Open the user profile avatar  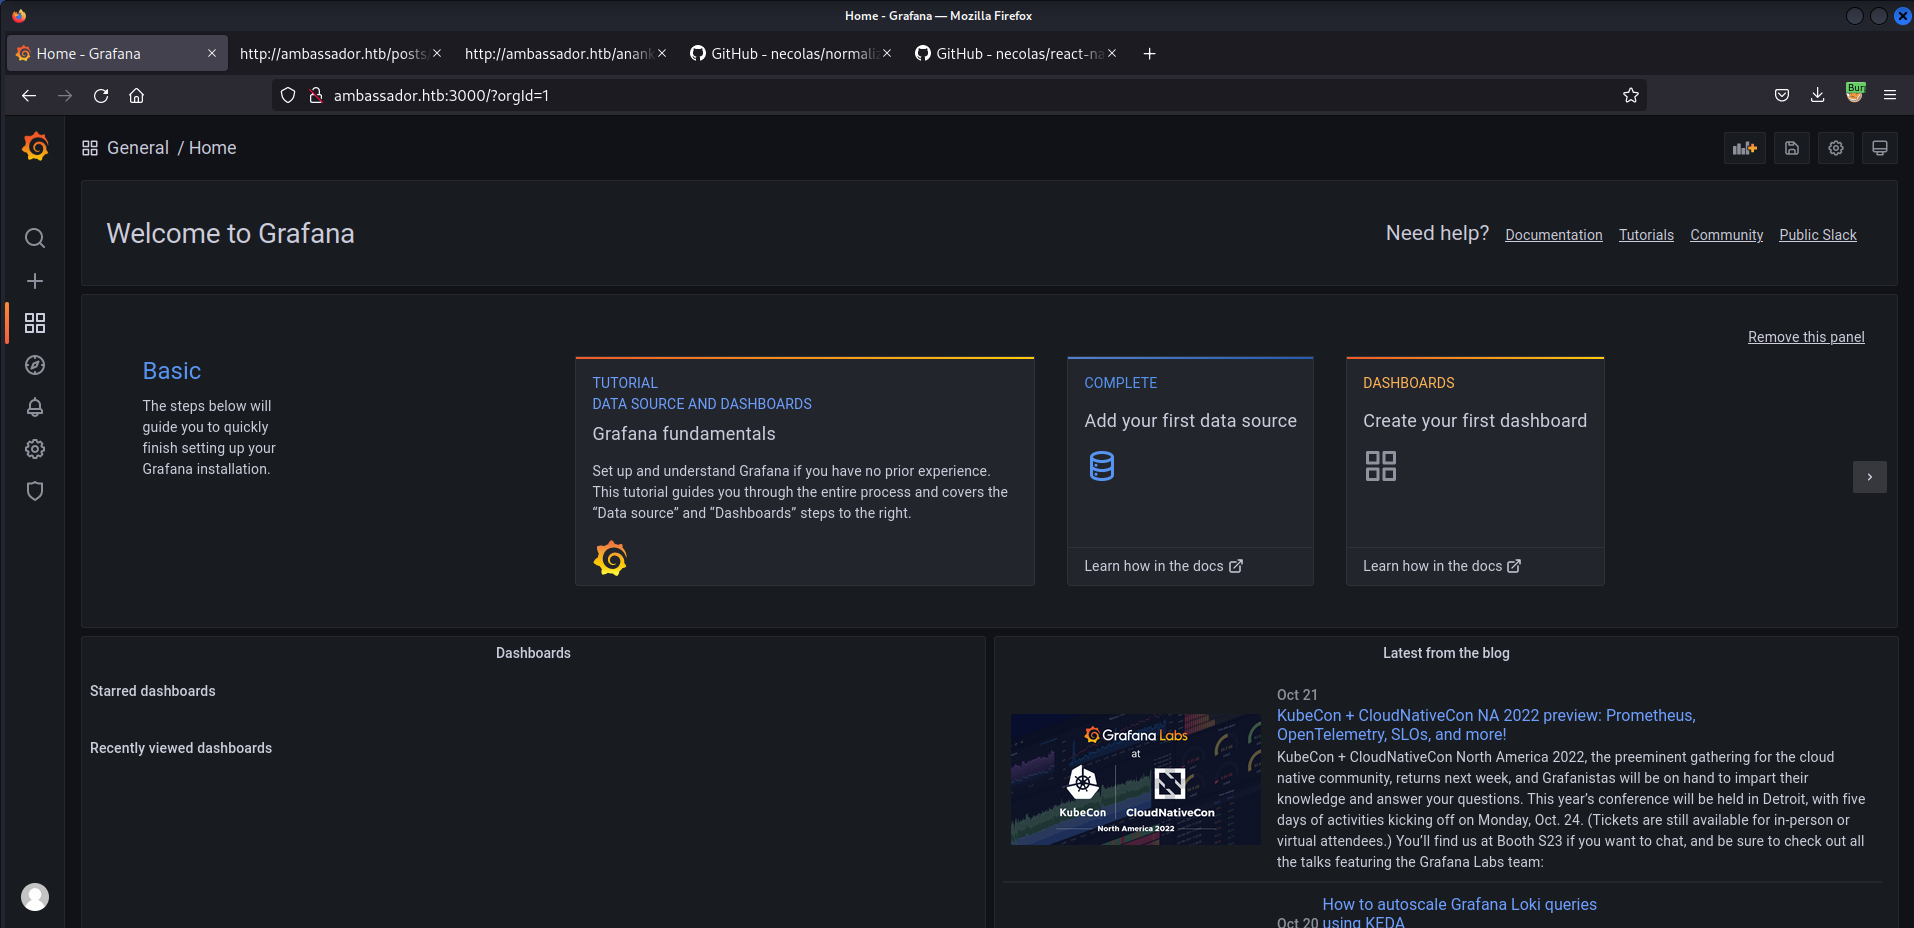(x=35, y=897)
